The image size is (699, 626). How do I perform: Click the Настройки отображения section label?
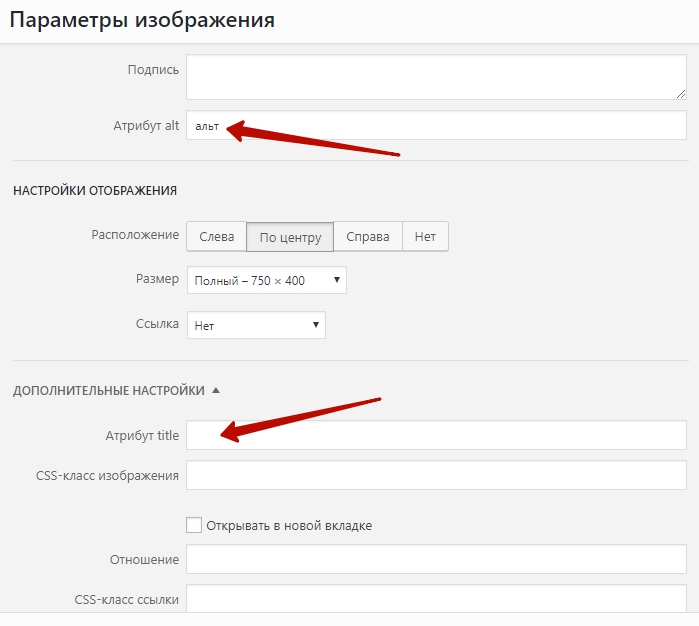[95, 191]
